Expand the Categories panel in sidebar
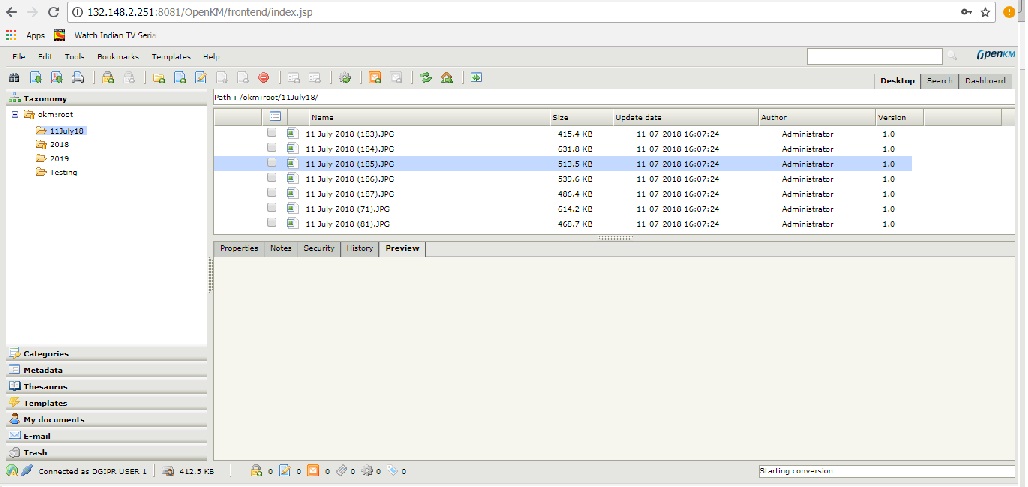 45,353
